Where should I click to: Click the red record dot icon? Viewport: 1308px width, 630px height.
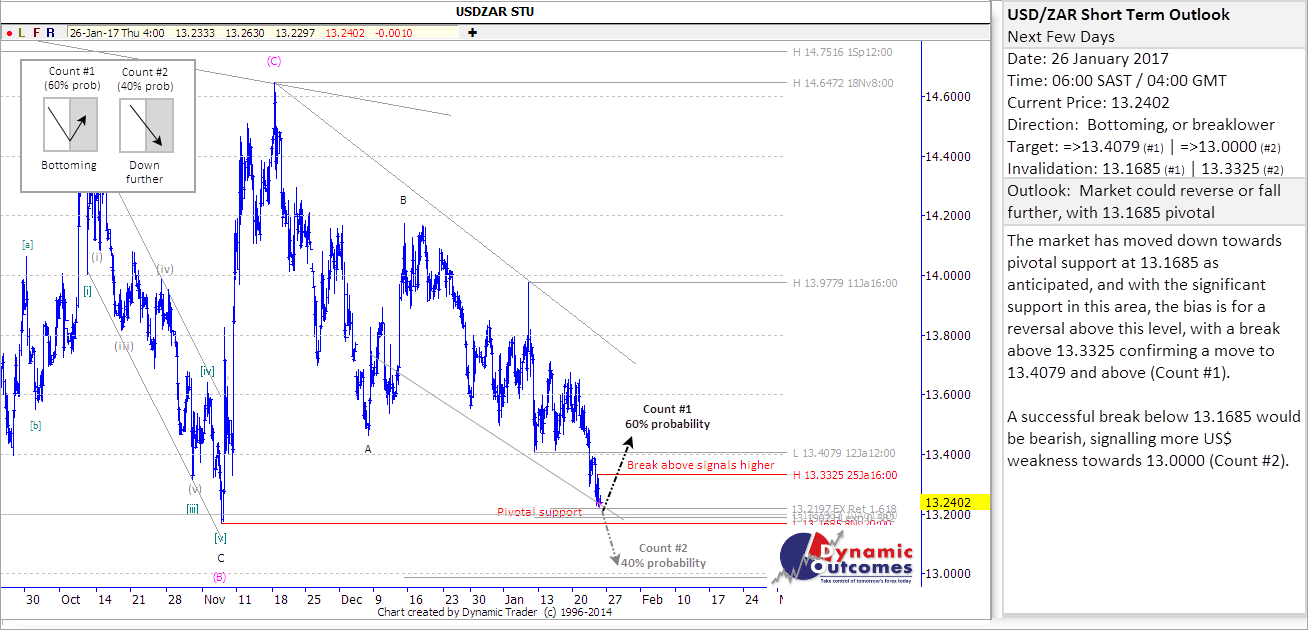[x=8, y=32]
